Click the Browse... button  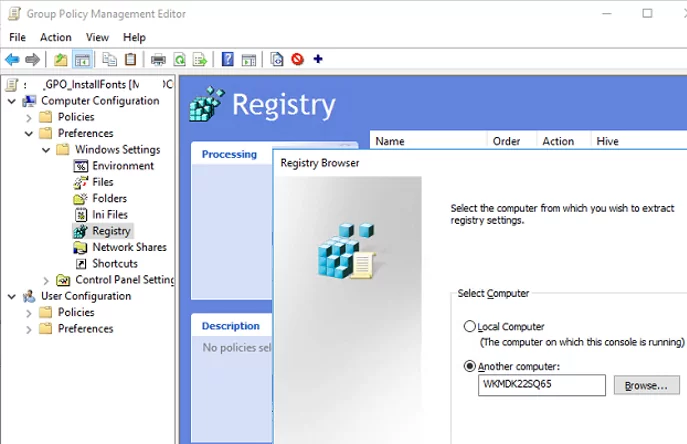[x=646, y=385]
